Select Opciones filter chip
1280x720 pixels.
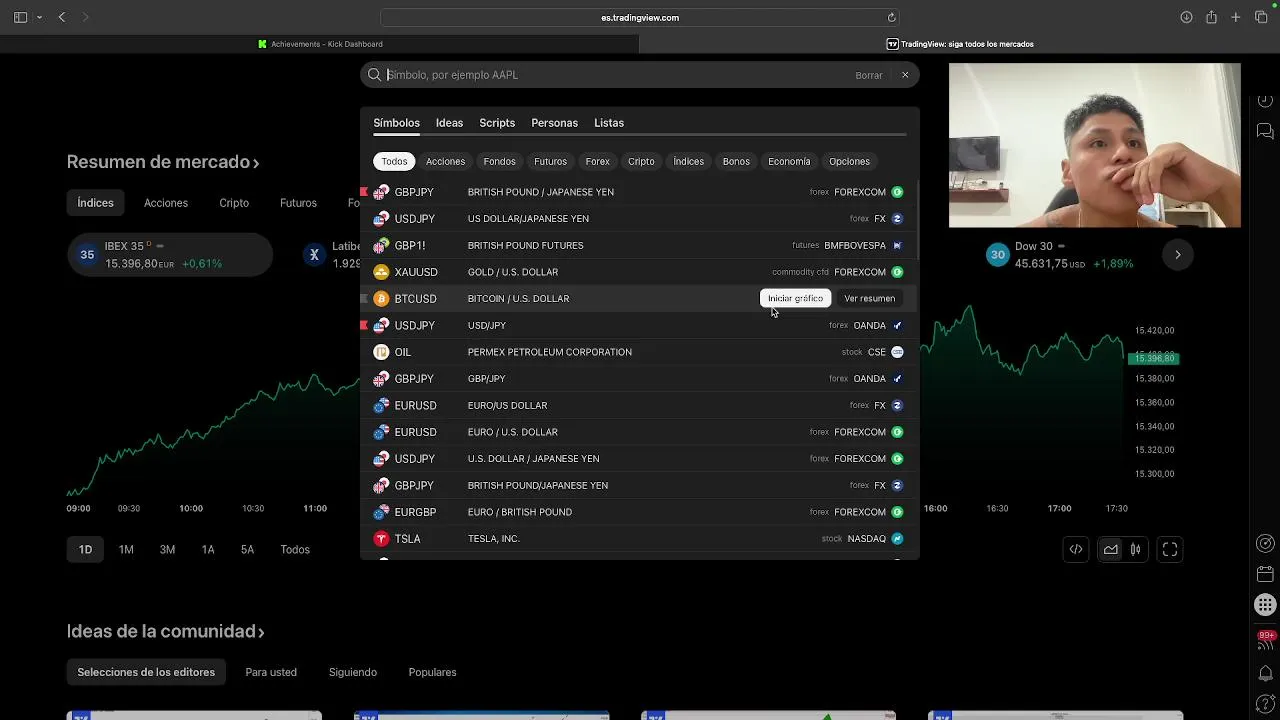click(x=849, y=161)
